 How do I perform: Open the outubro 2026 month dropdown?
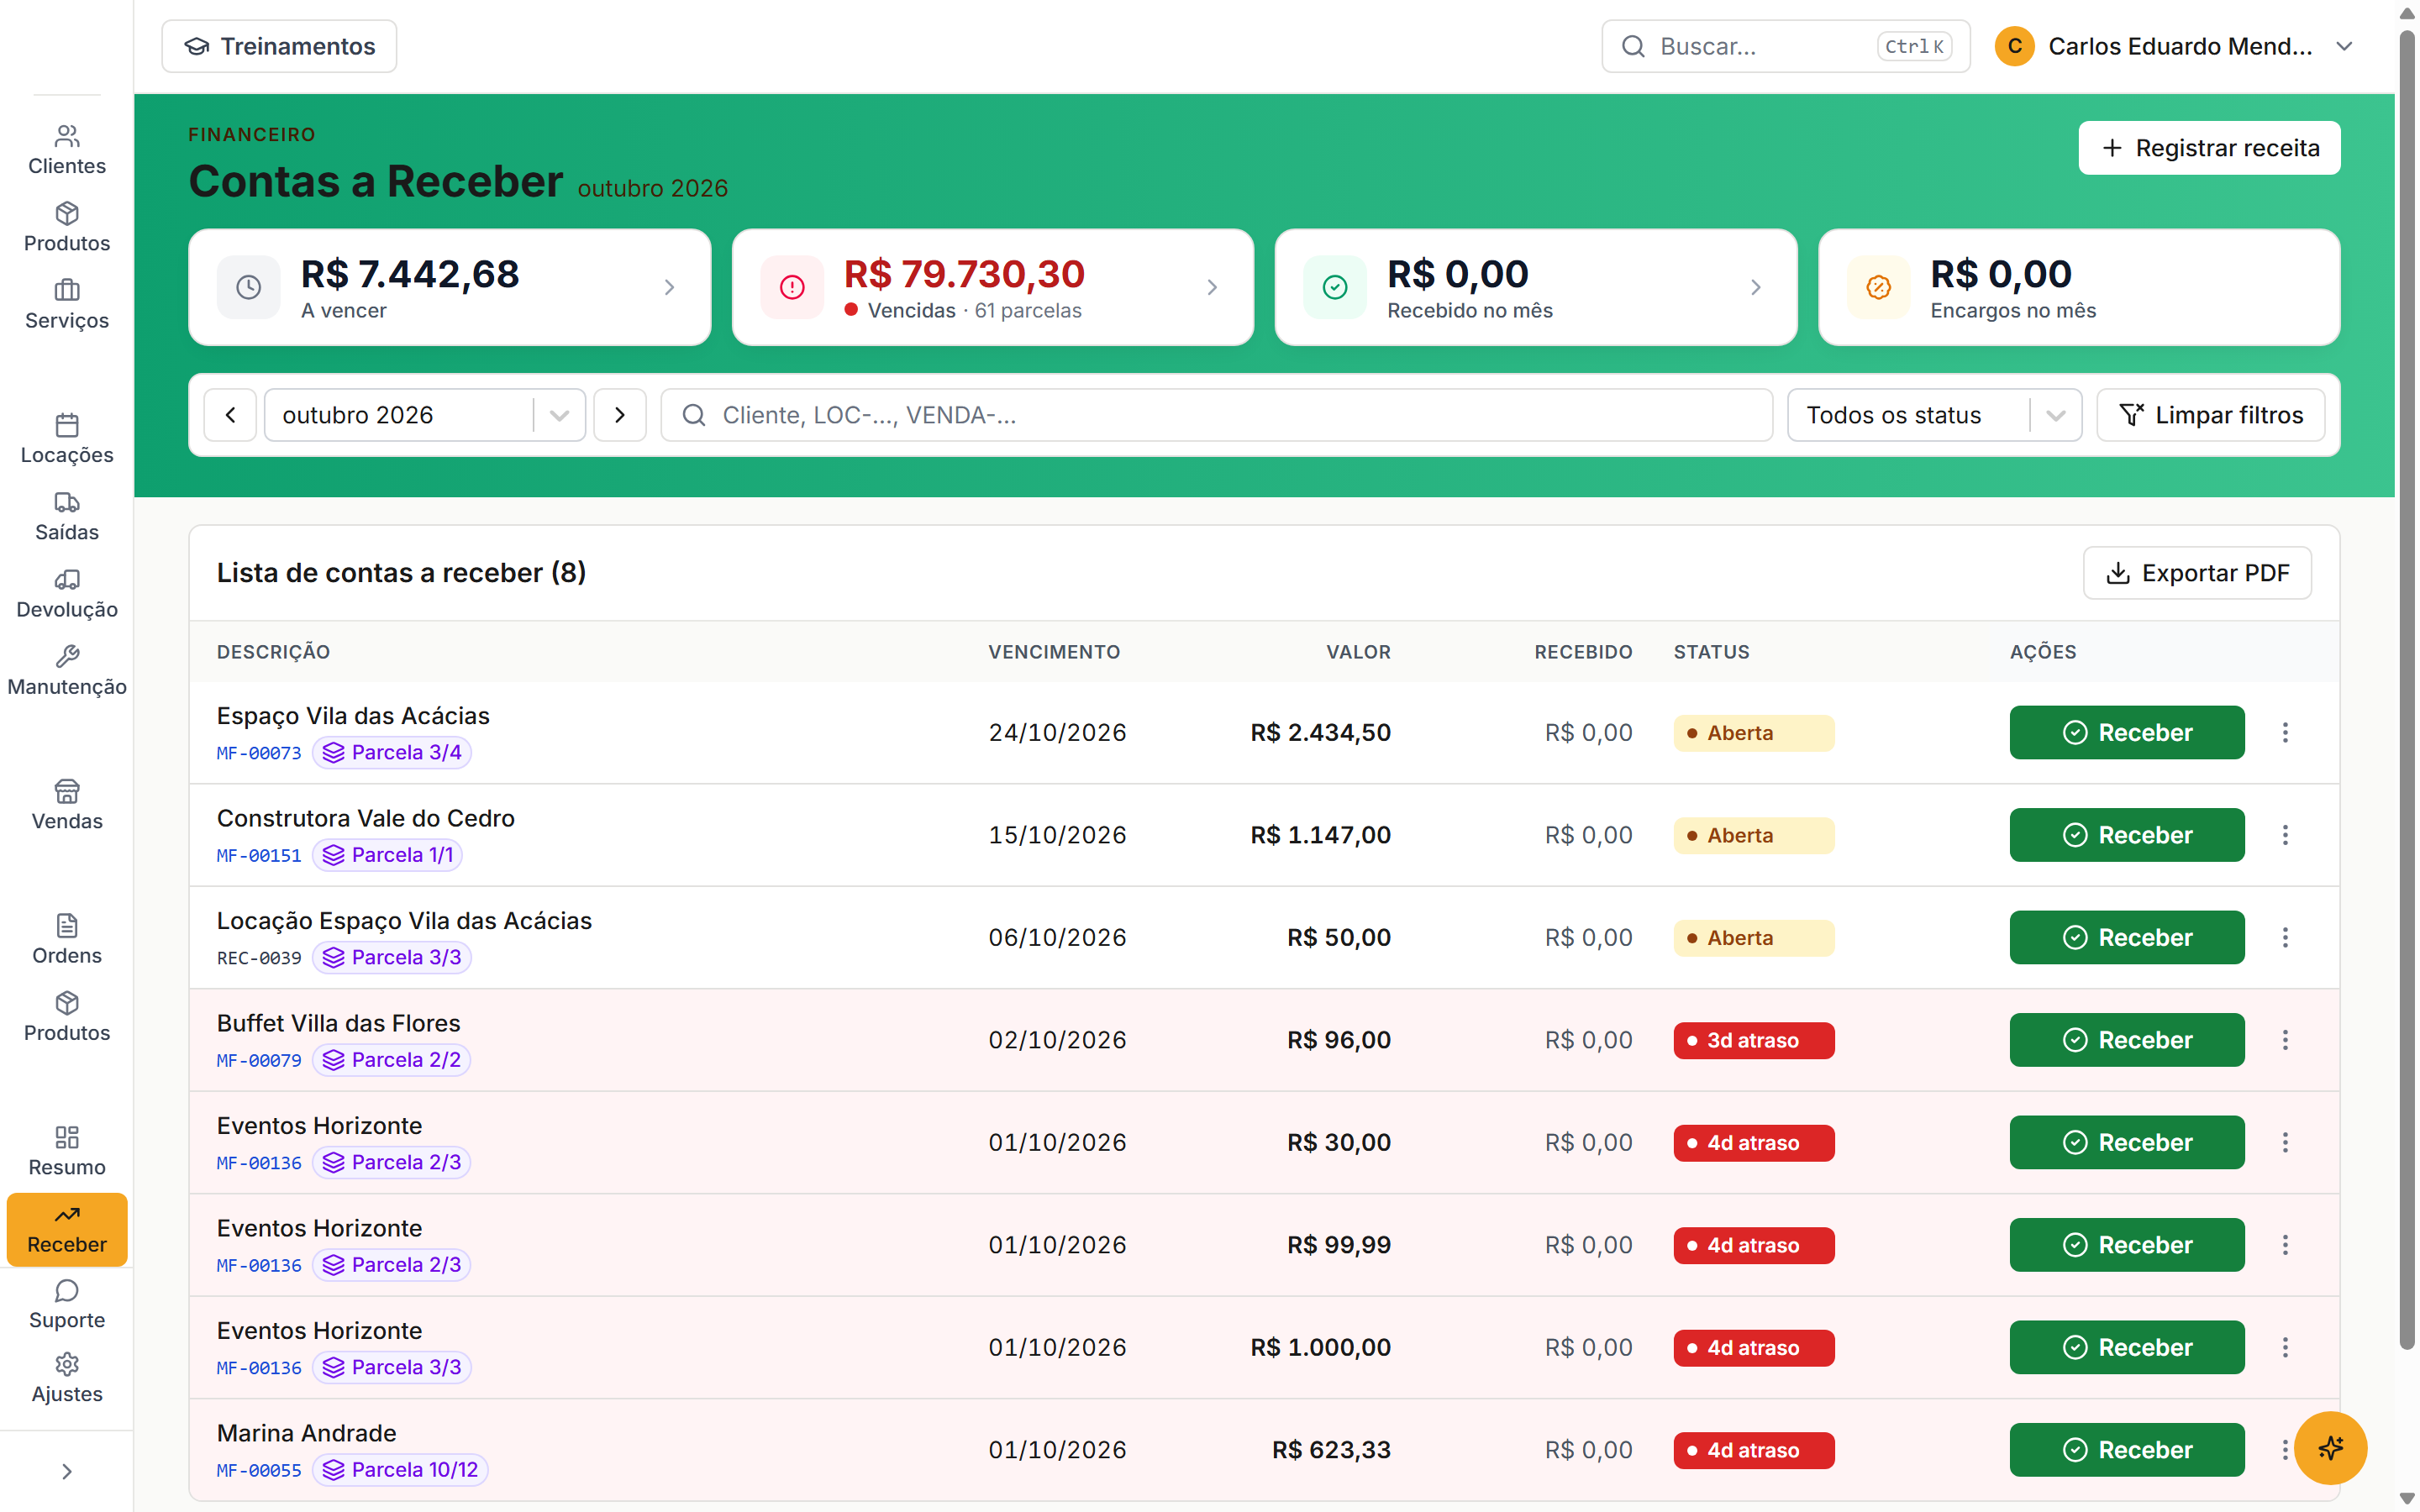click(425, 415)
